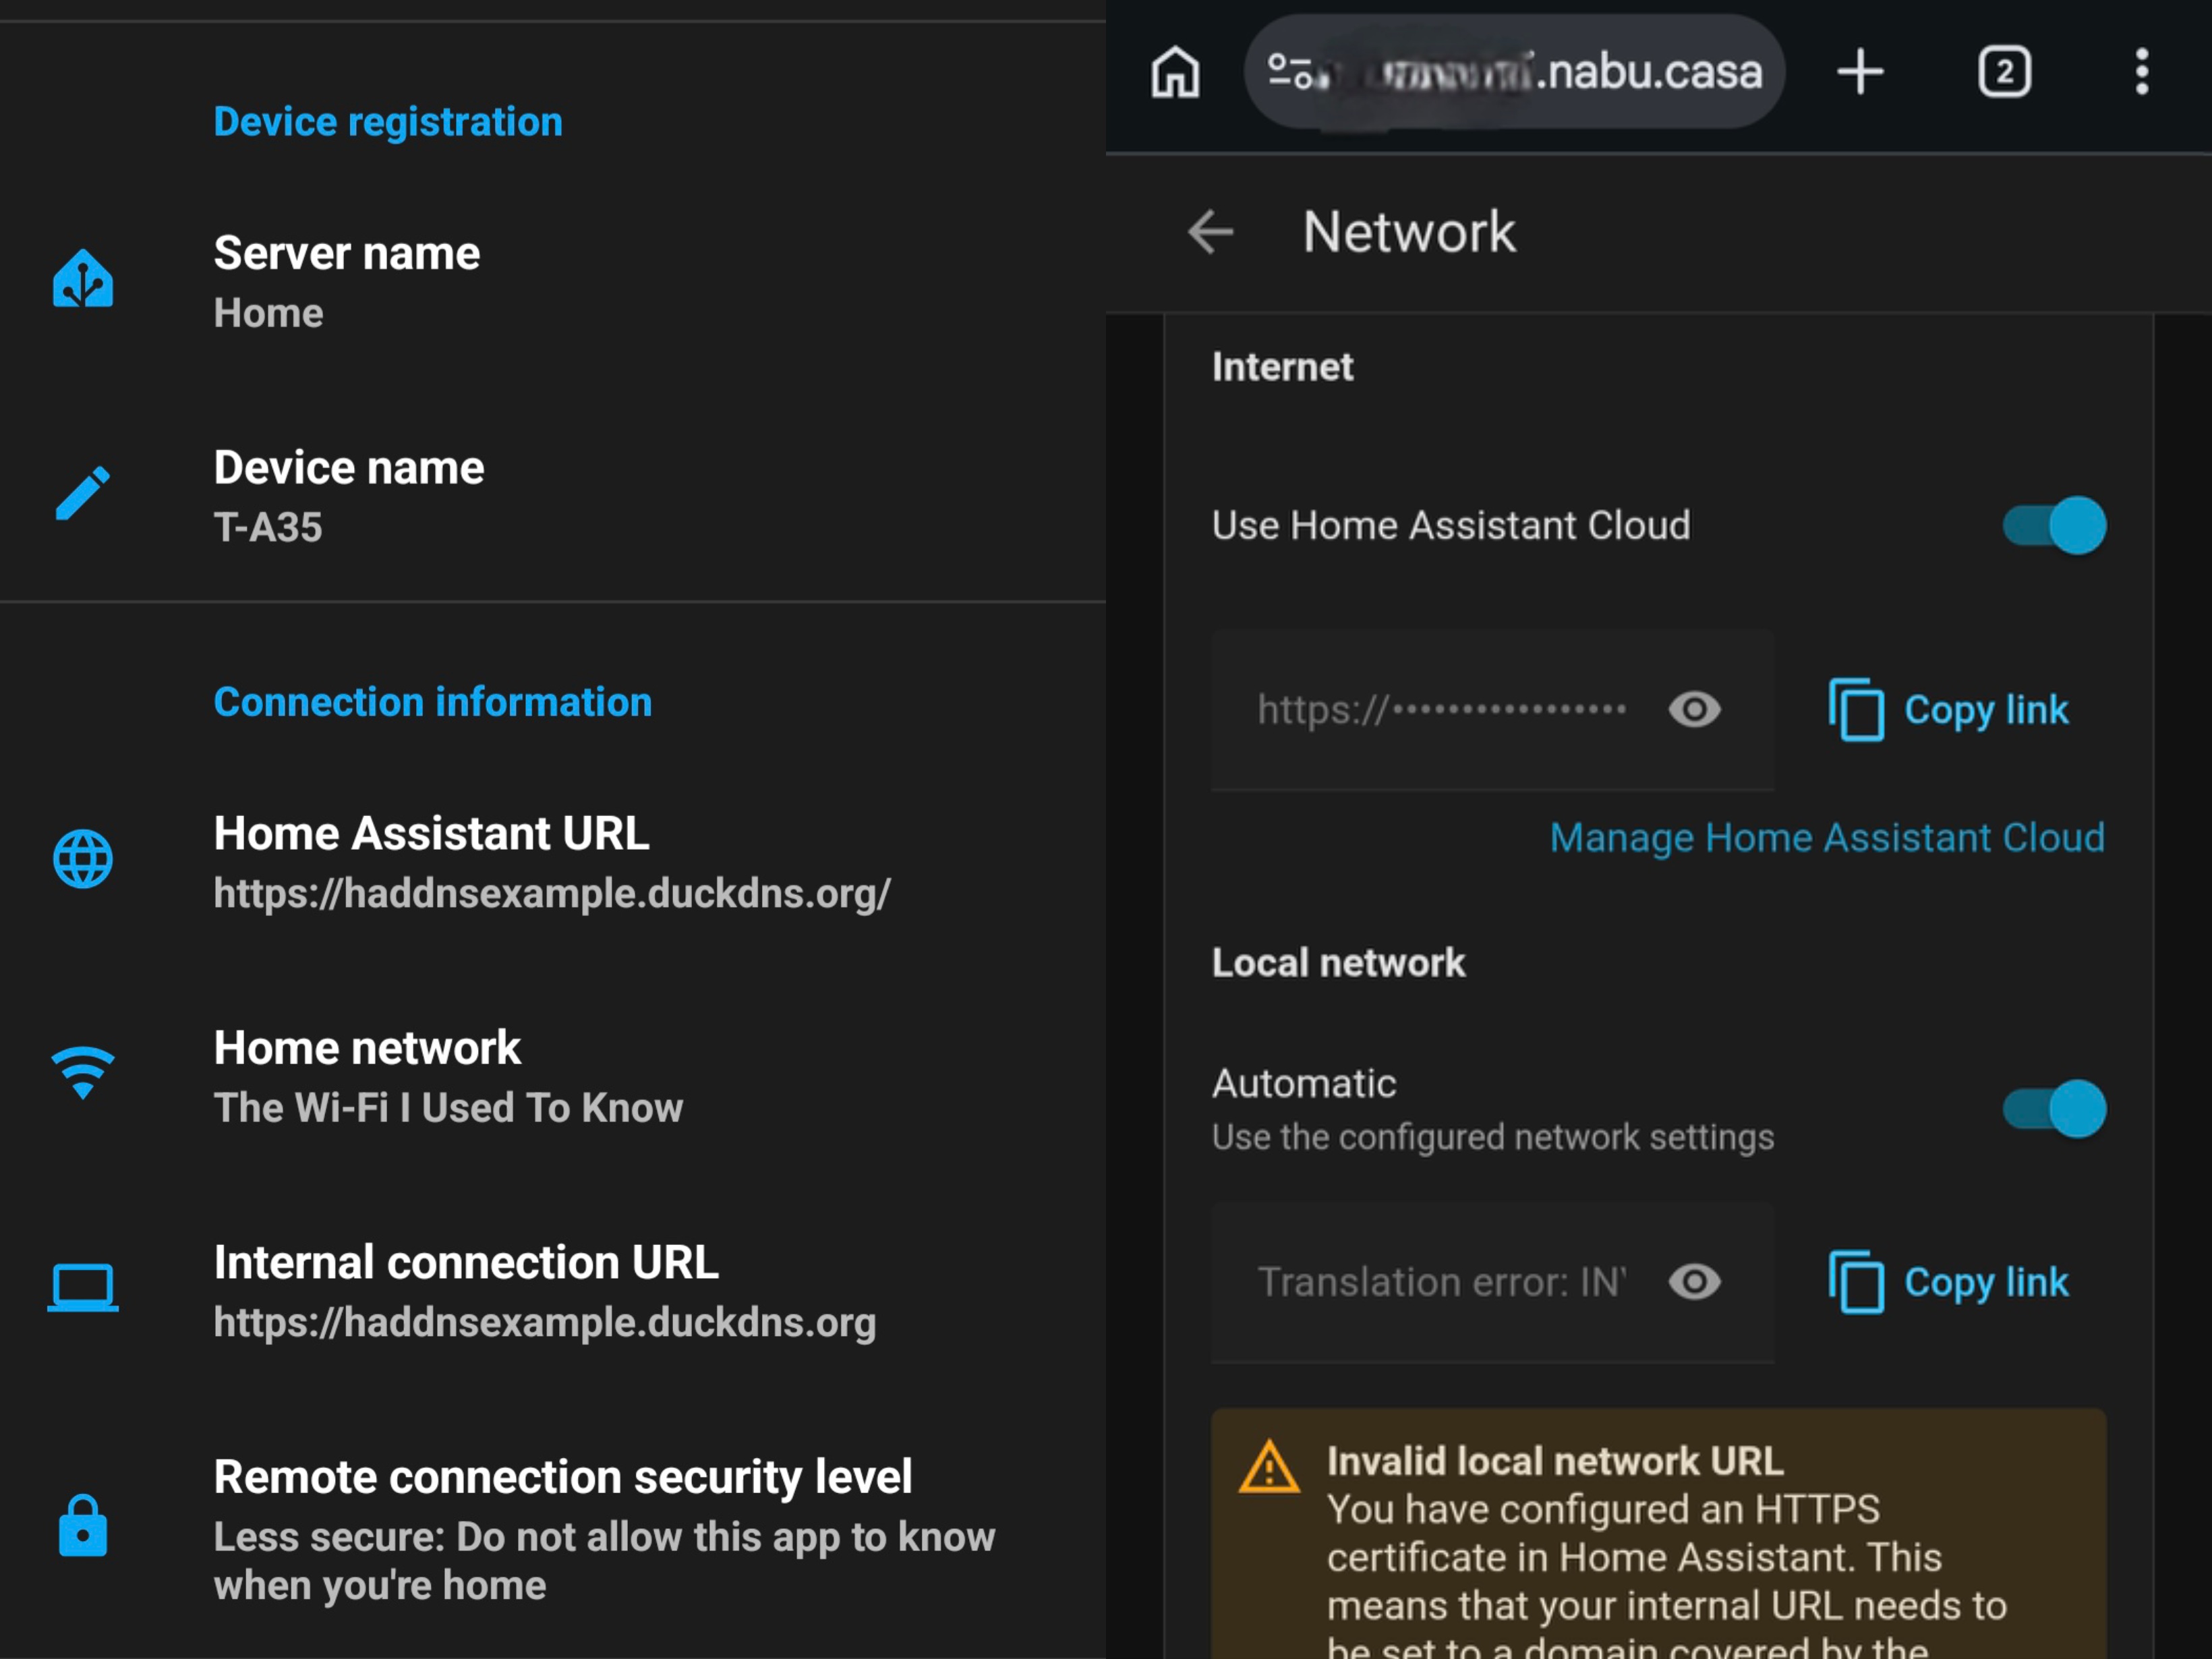Open the Internal connection URL setting

(545, 1291)
